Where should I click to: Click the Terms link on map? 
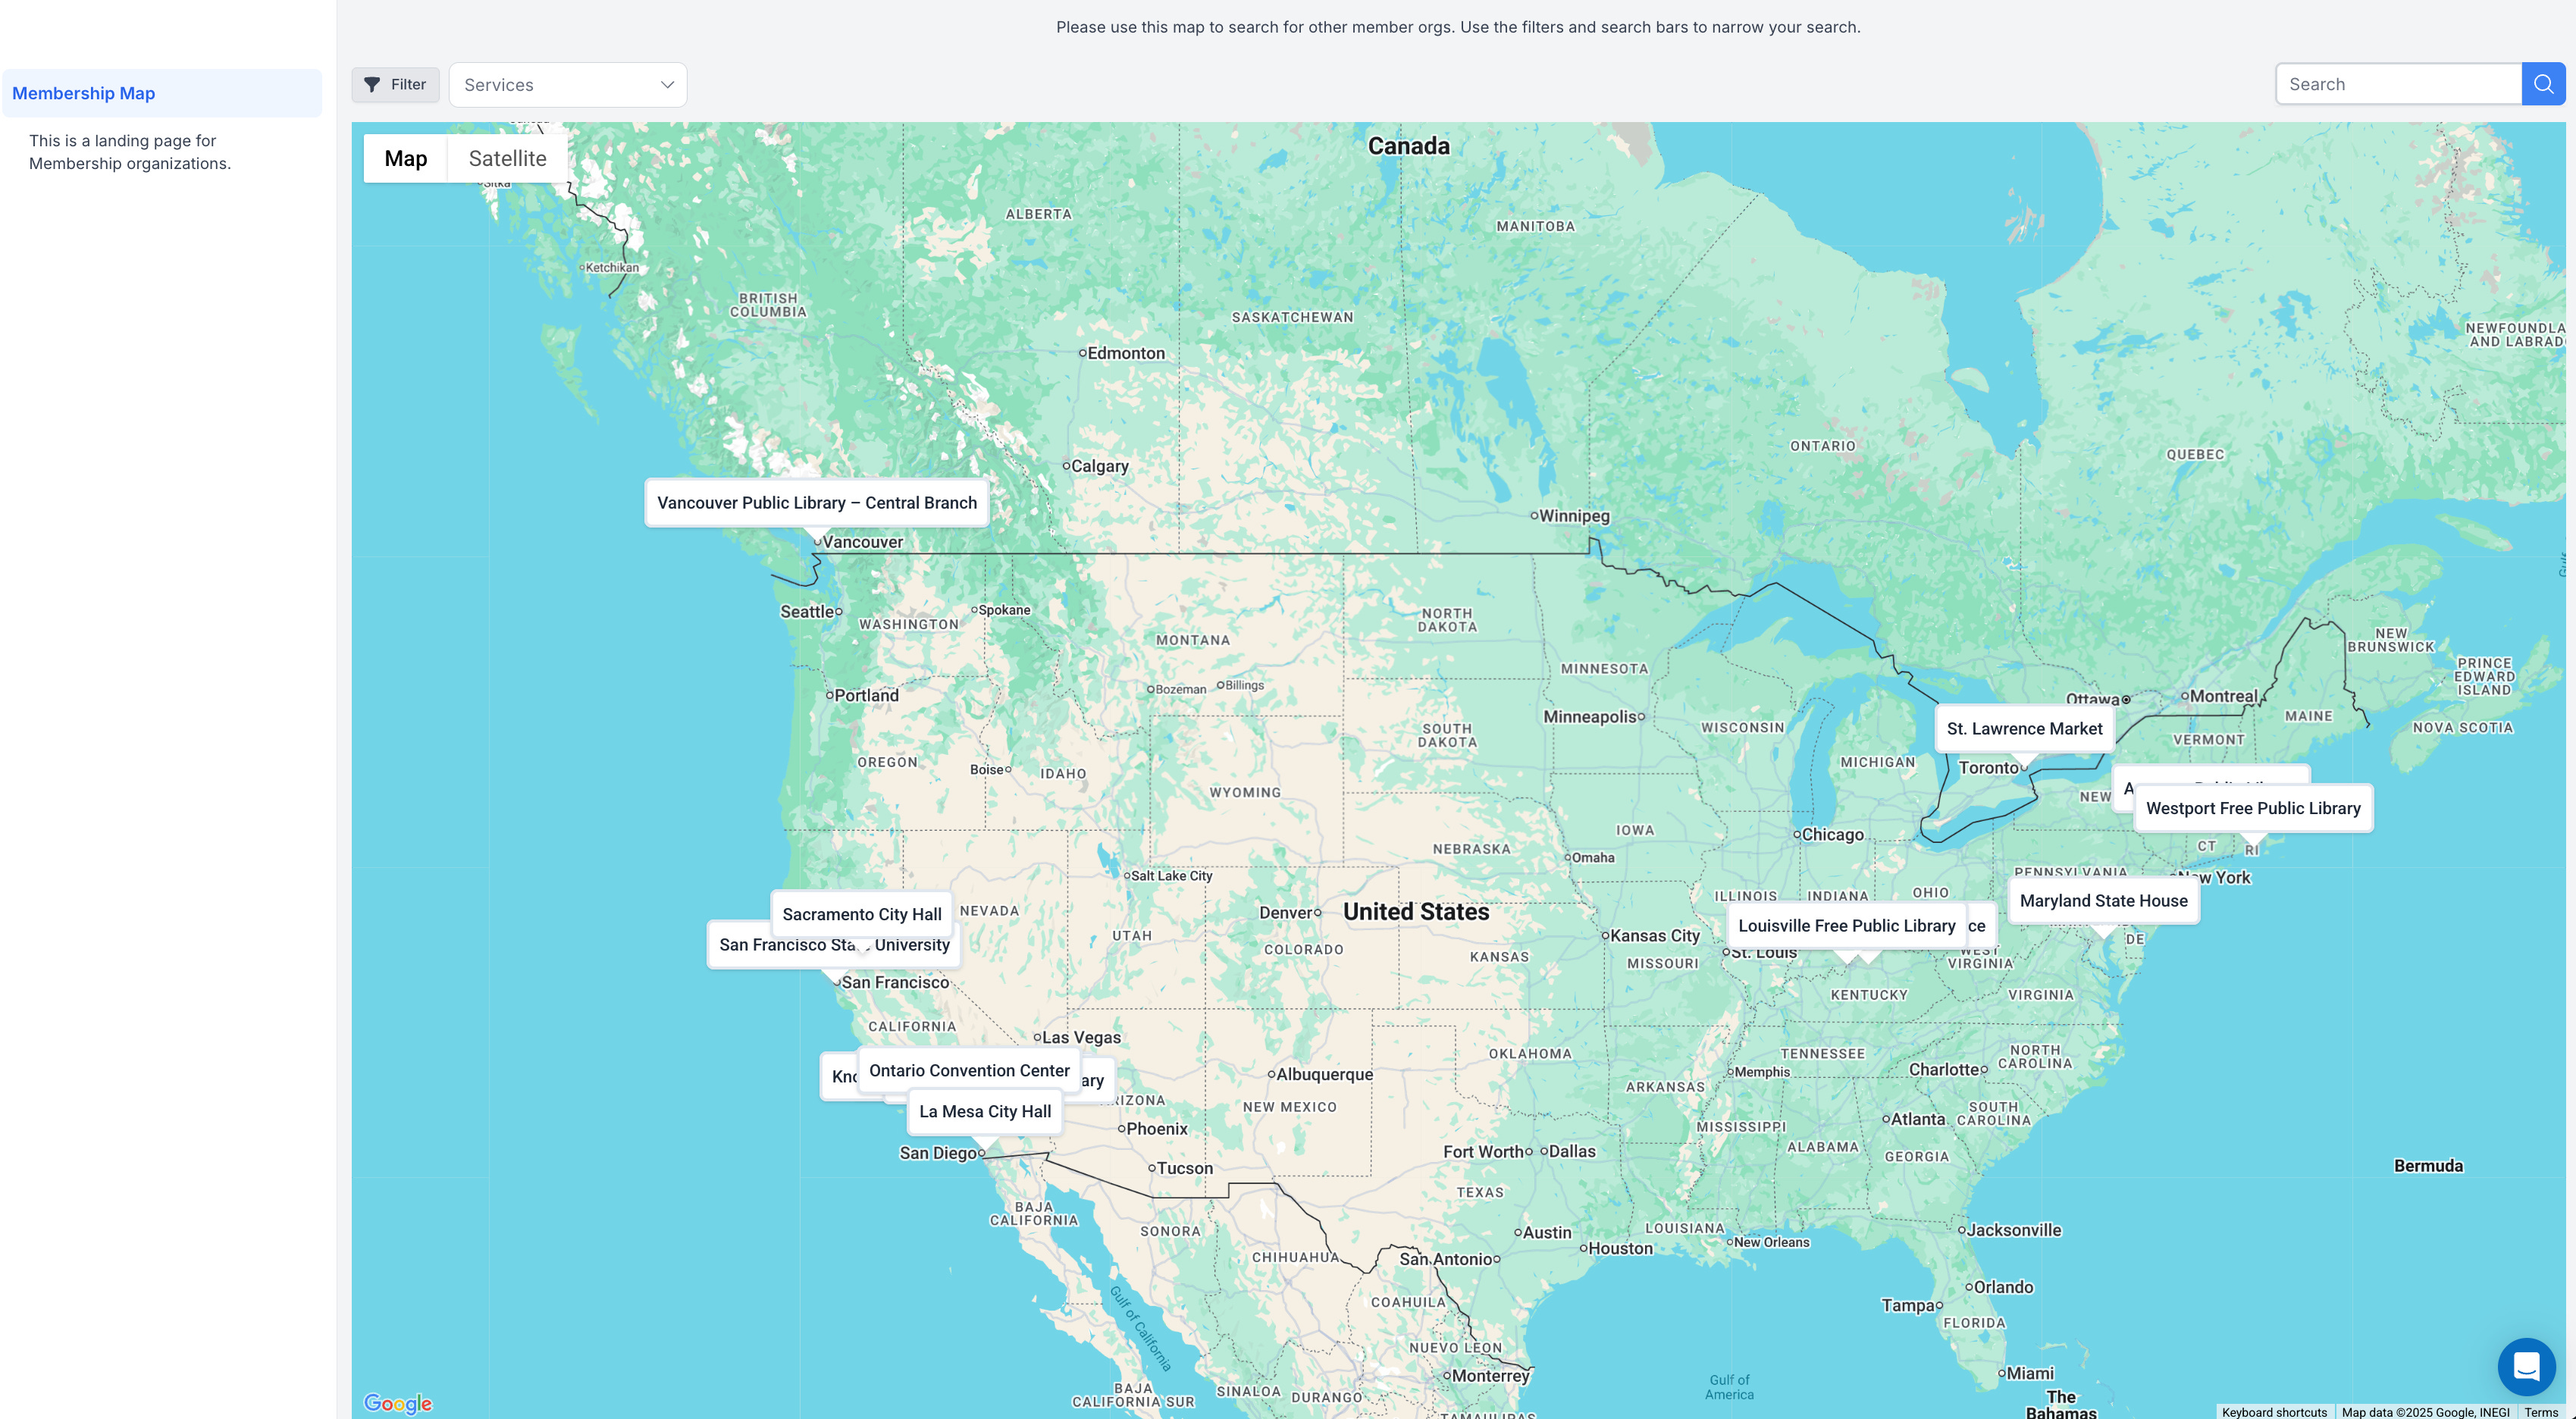coord(2540,1411)
